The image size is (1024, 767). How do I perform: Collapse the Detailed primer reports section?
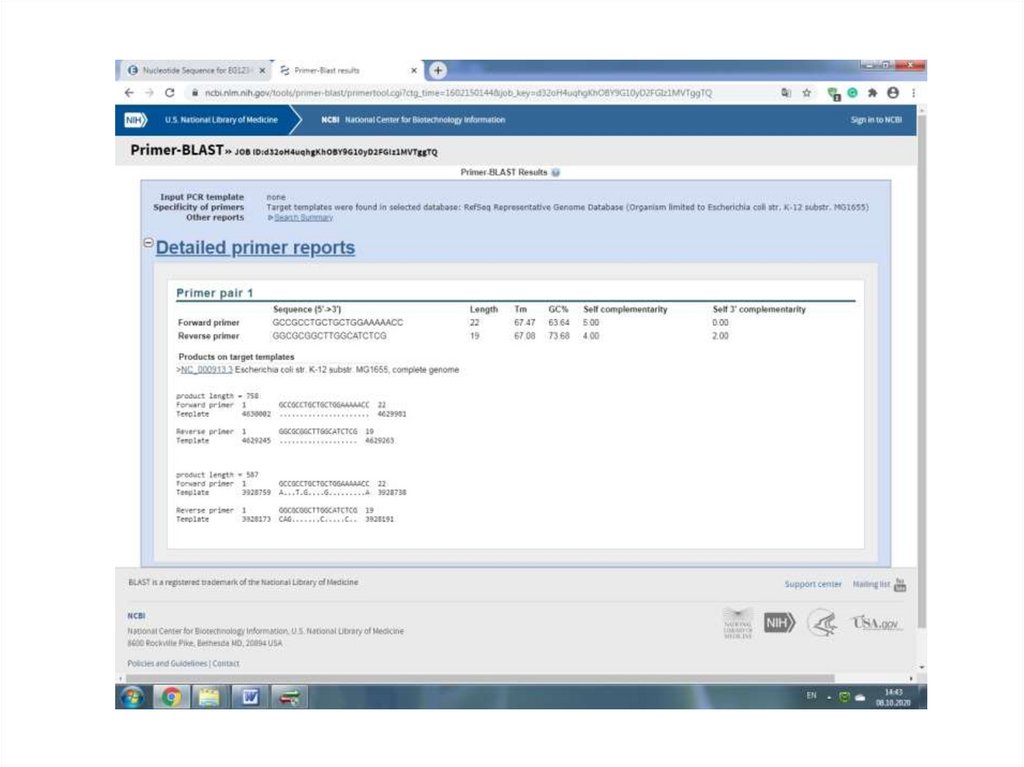(x=148, y=242)
